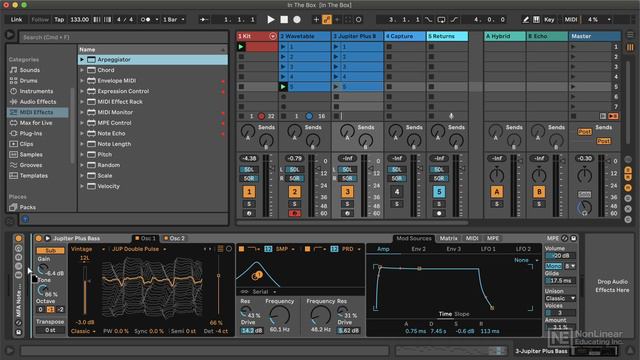Toggle the MIDI map mode button

pyautogui.click(x=571, y=19)
